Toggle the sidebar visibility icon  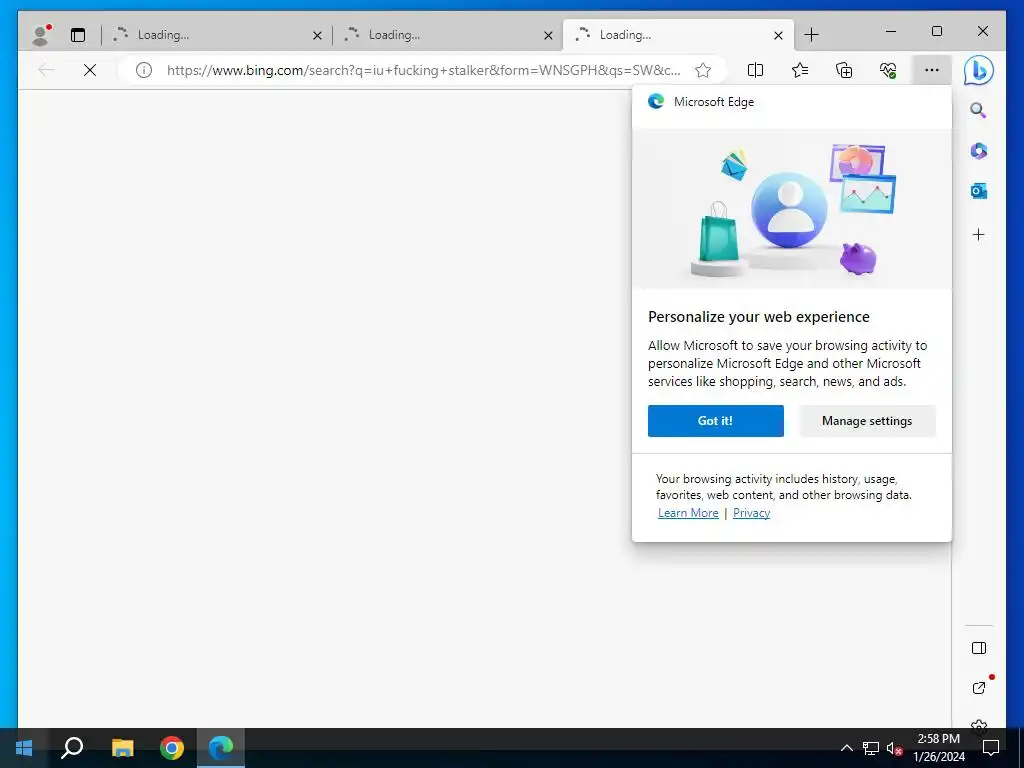[978, 648]
